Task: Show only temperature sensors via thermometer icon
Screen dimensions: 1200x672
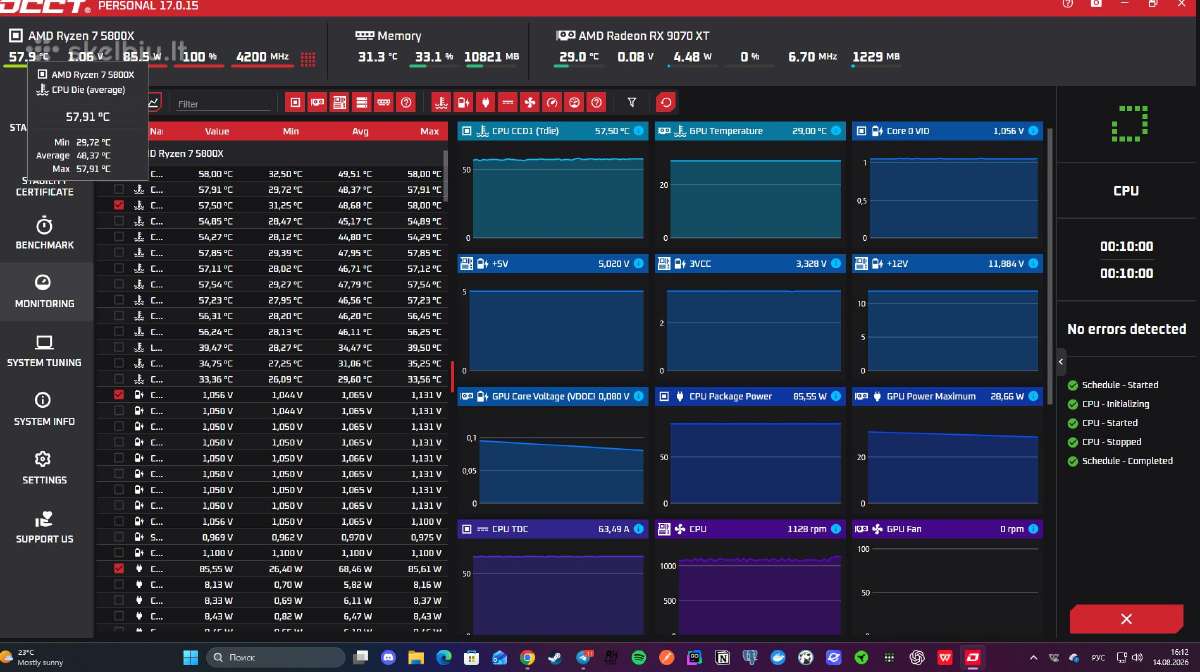Action: pyautogui.click(x=441, y=102)
